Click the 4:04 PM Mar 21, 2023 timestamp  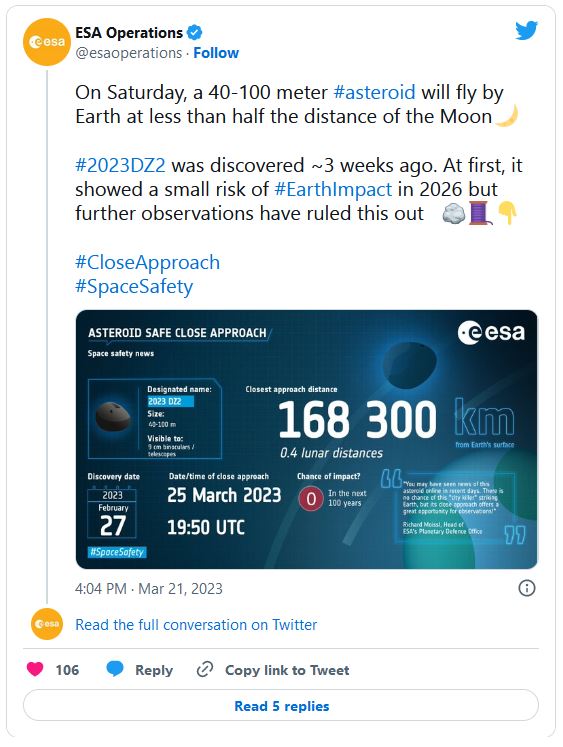click(x=149, y=589)
